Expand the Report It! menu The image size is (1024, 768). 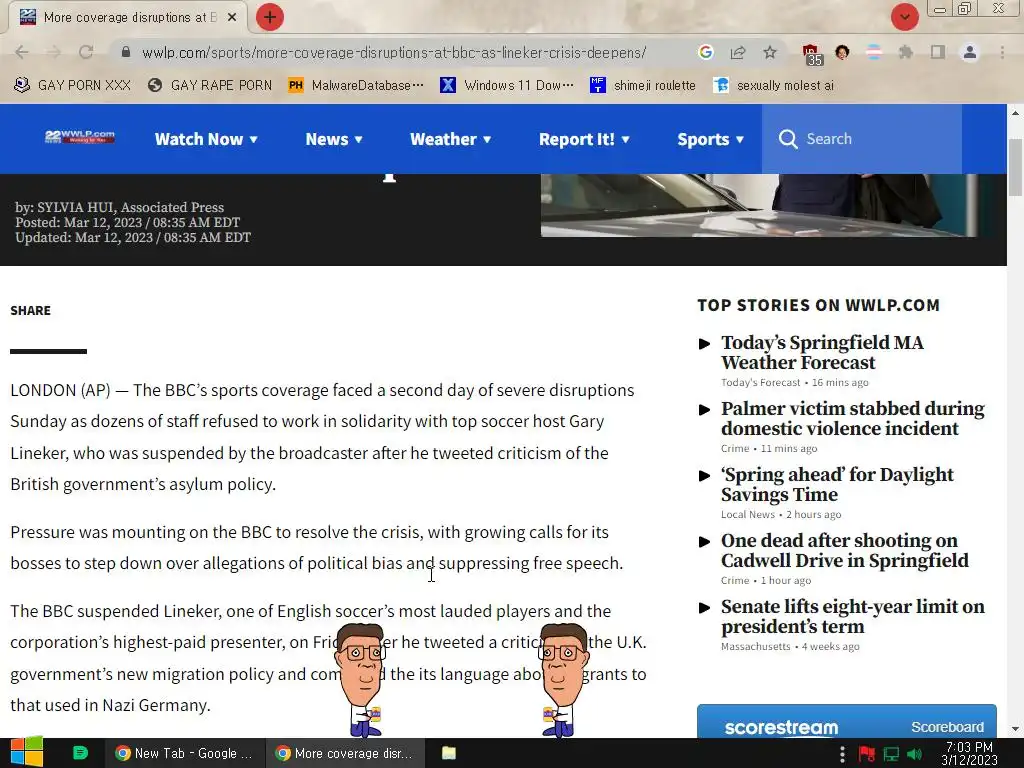pos(584,139)
